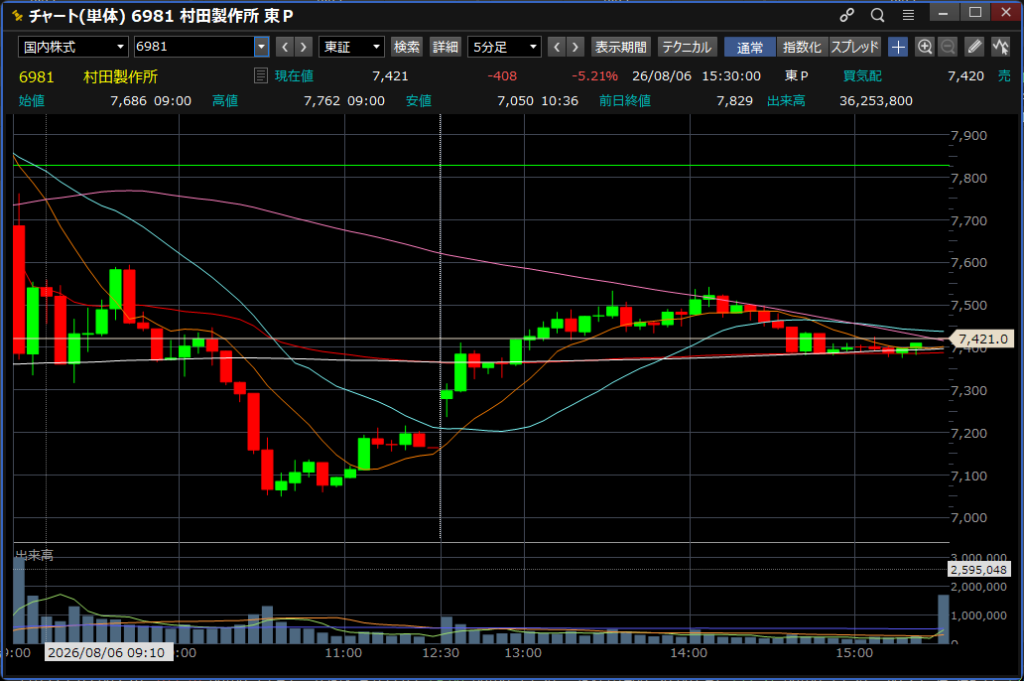Expand the stock code 6981 dropdown arrow
The width and height of the screenshot is (1024, 681).
[x=261, y=47]
